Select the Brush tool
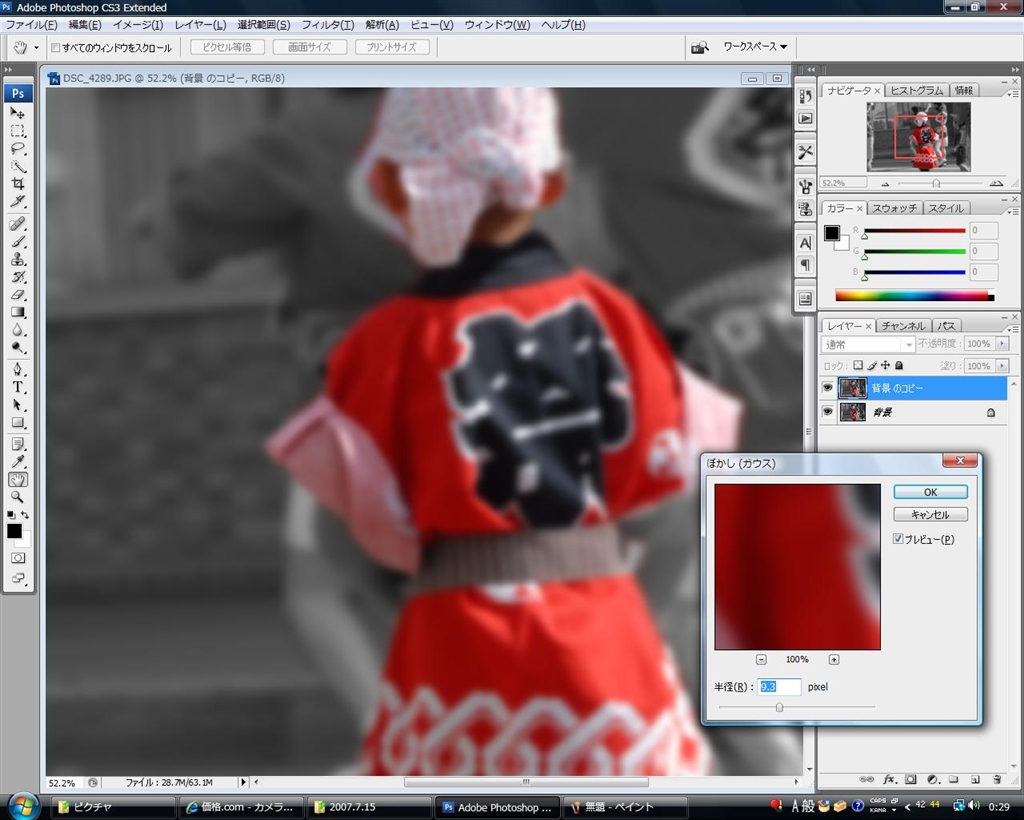 pyautogui.click(x=18, y=242)
